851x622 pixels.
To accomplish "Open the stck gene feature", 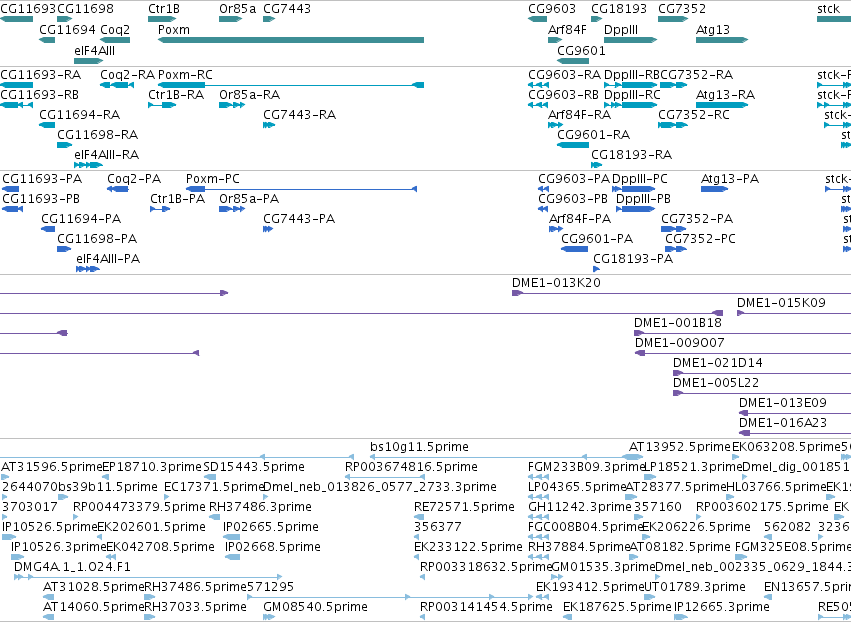I will click(834, 19).
